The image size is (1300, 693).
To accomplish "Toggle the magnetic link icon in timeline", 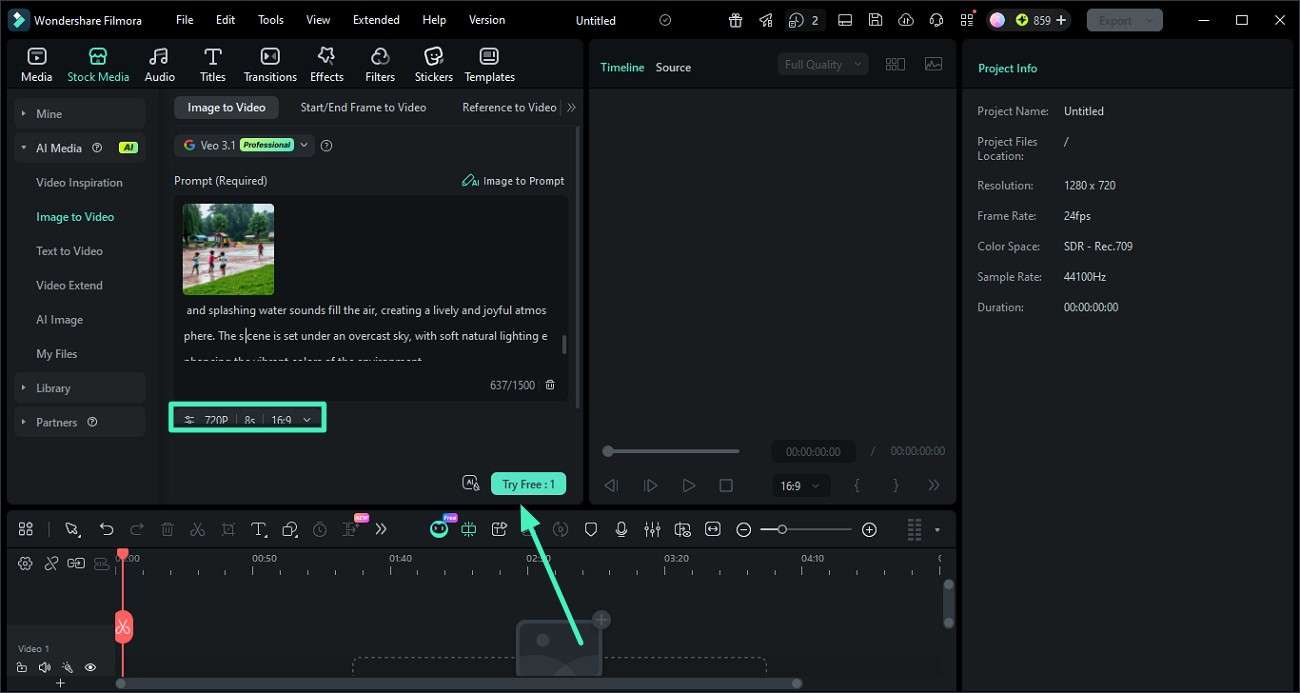I will tap(51, 563).
